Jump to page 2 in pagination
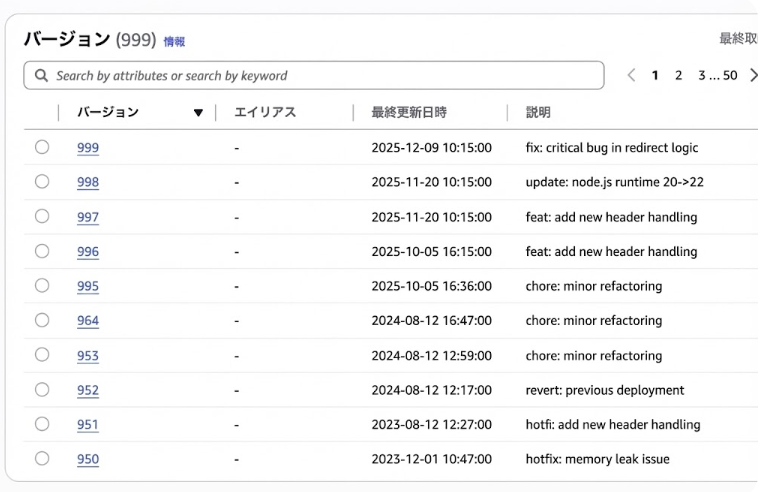 (678, 76)
